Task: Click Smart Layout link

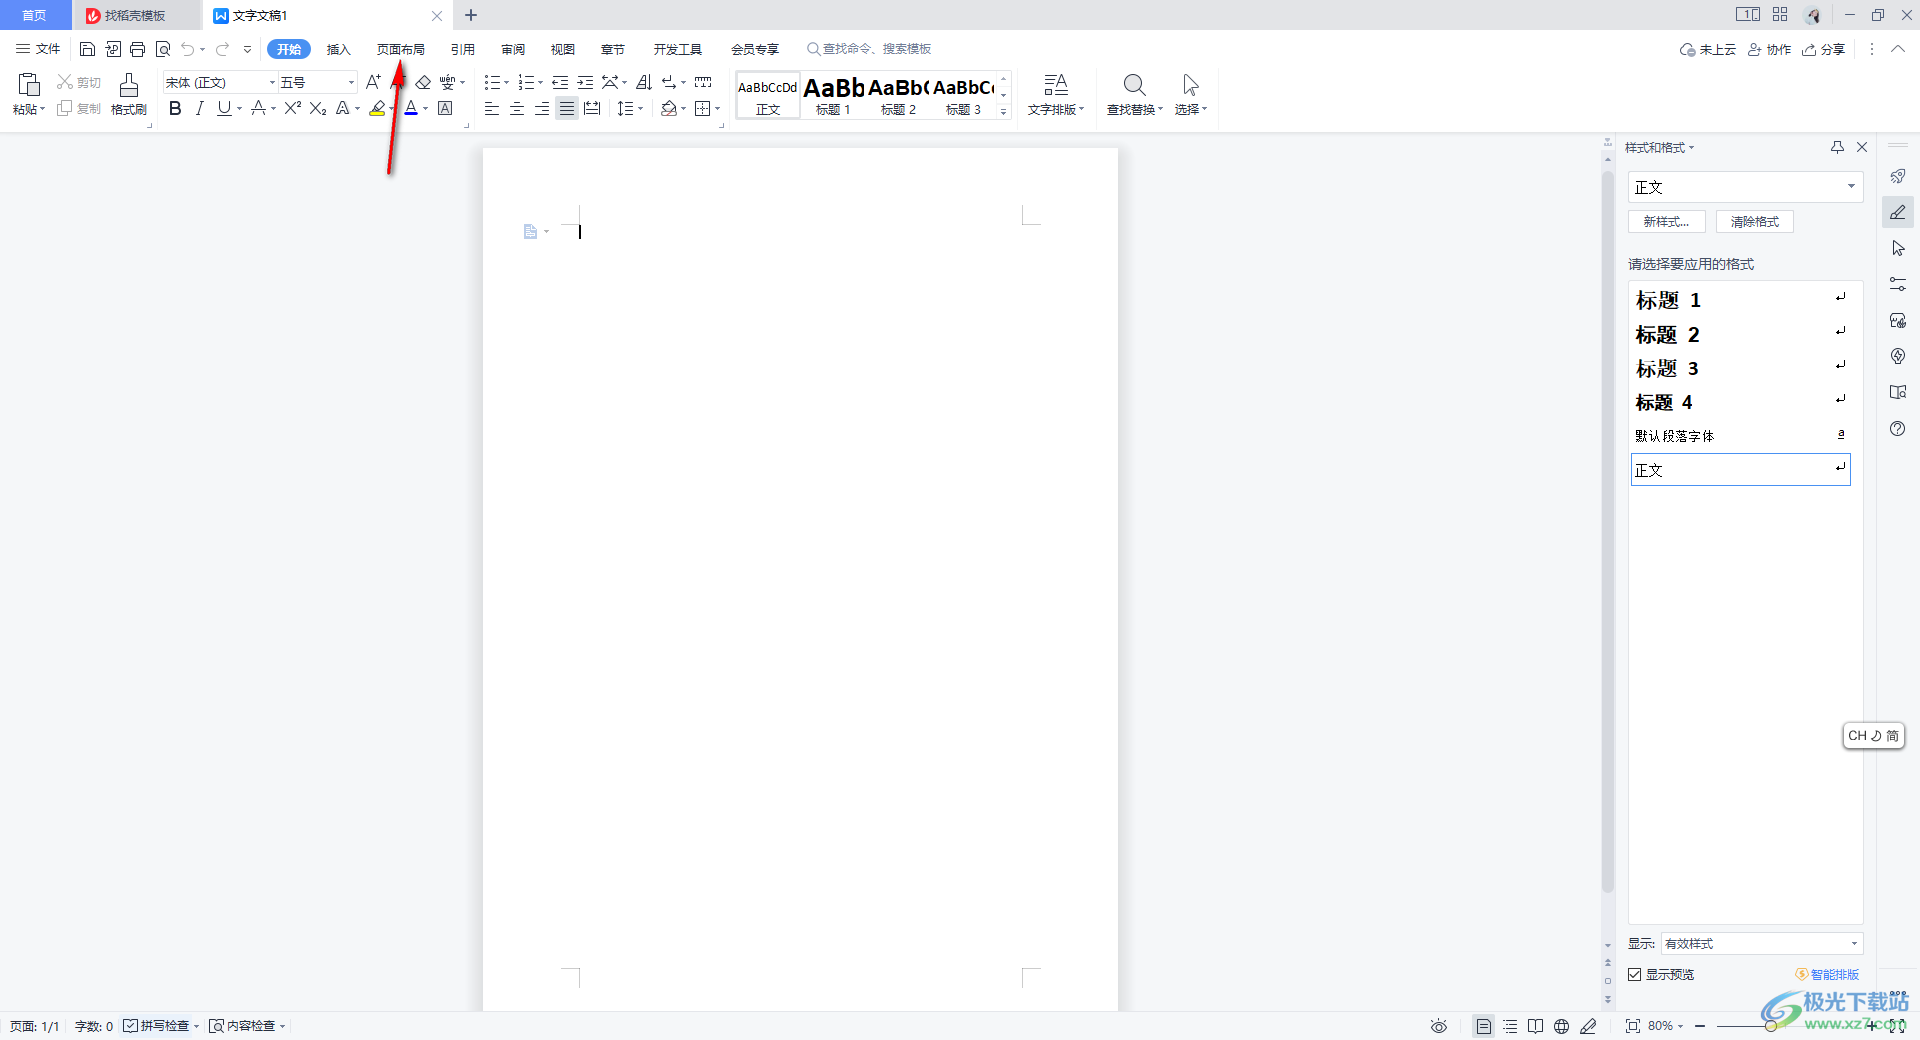Action: (x=1827, y=974)
